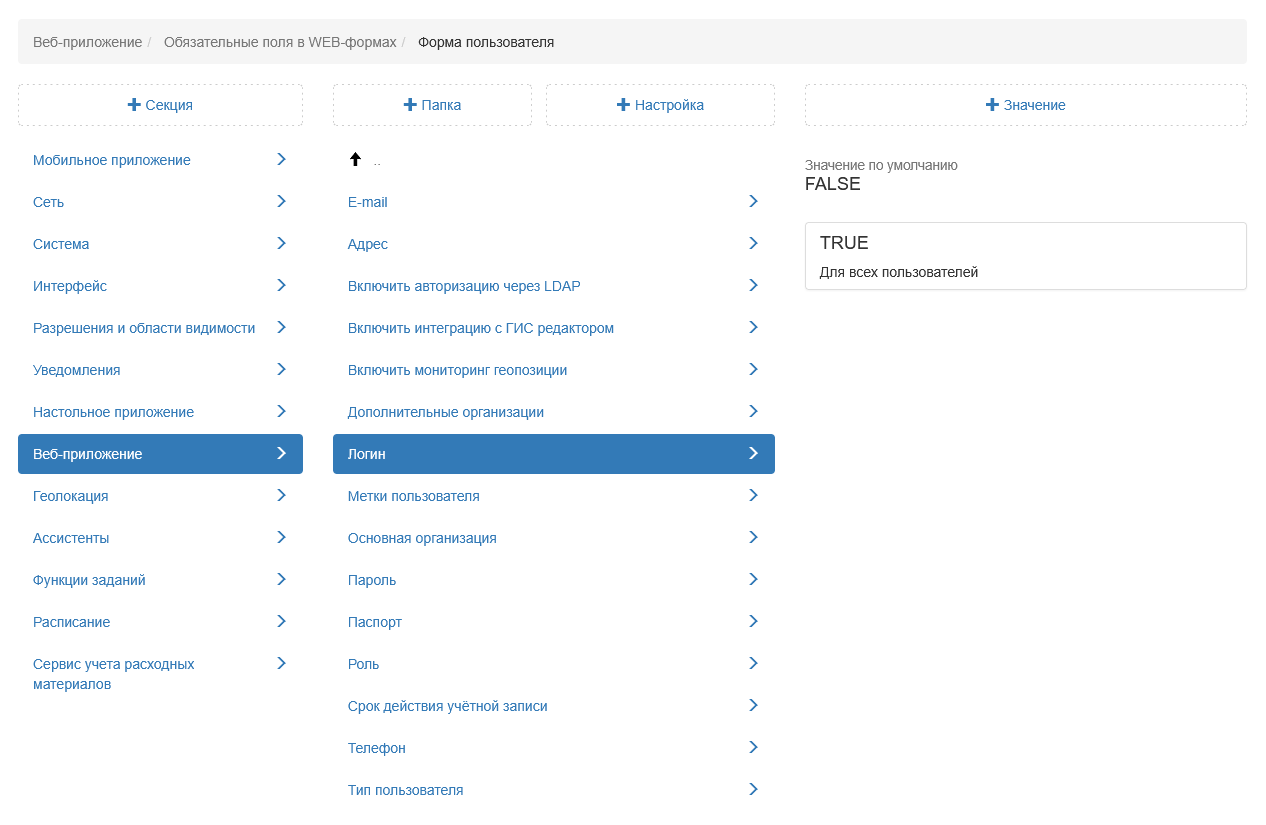This screenshot has height=825, width=1266.
Task: Select the Телефон setting
Action: click(x=377, y=748)
